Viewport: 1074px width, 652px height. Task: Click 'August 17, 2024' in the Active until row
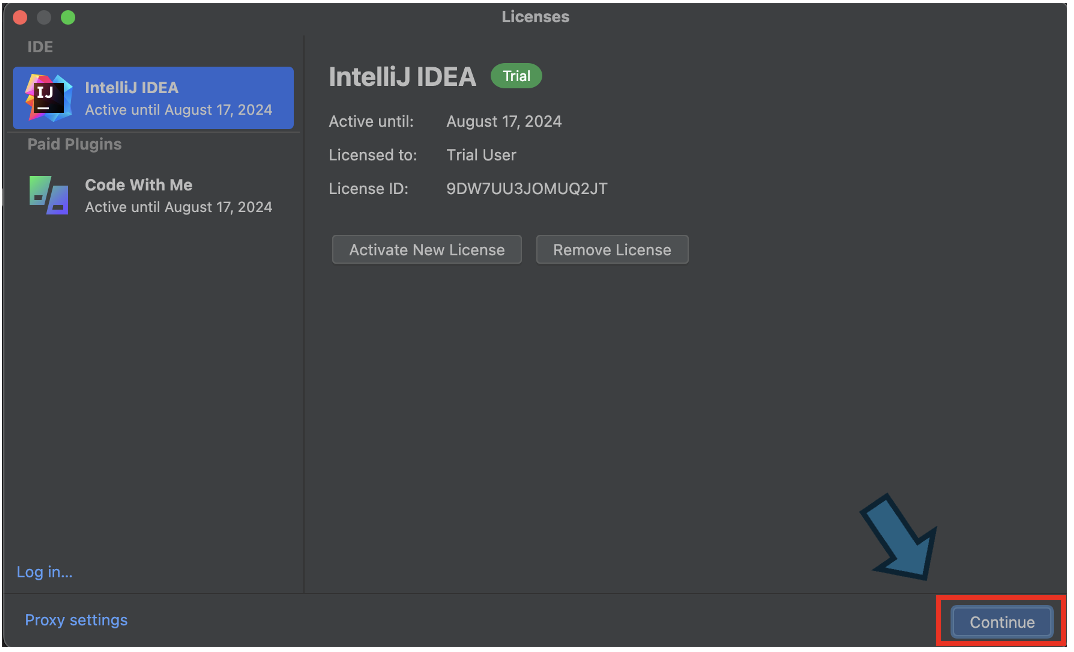[x=504, y=121]
